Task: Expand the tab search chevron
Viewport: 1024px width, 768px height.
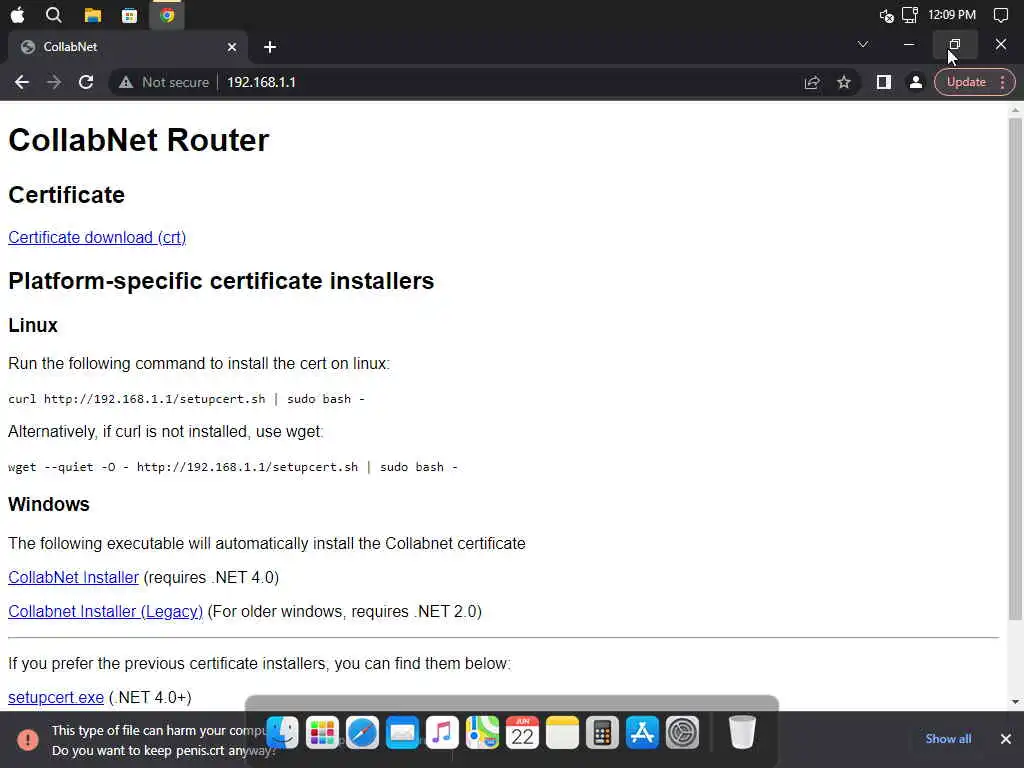Action: (x=863, y=44)
